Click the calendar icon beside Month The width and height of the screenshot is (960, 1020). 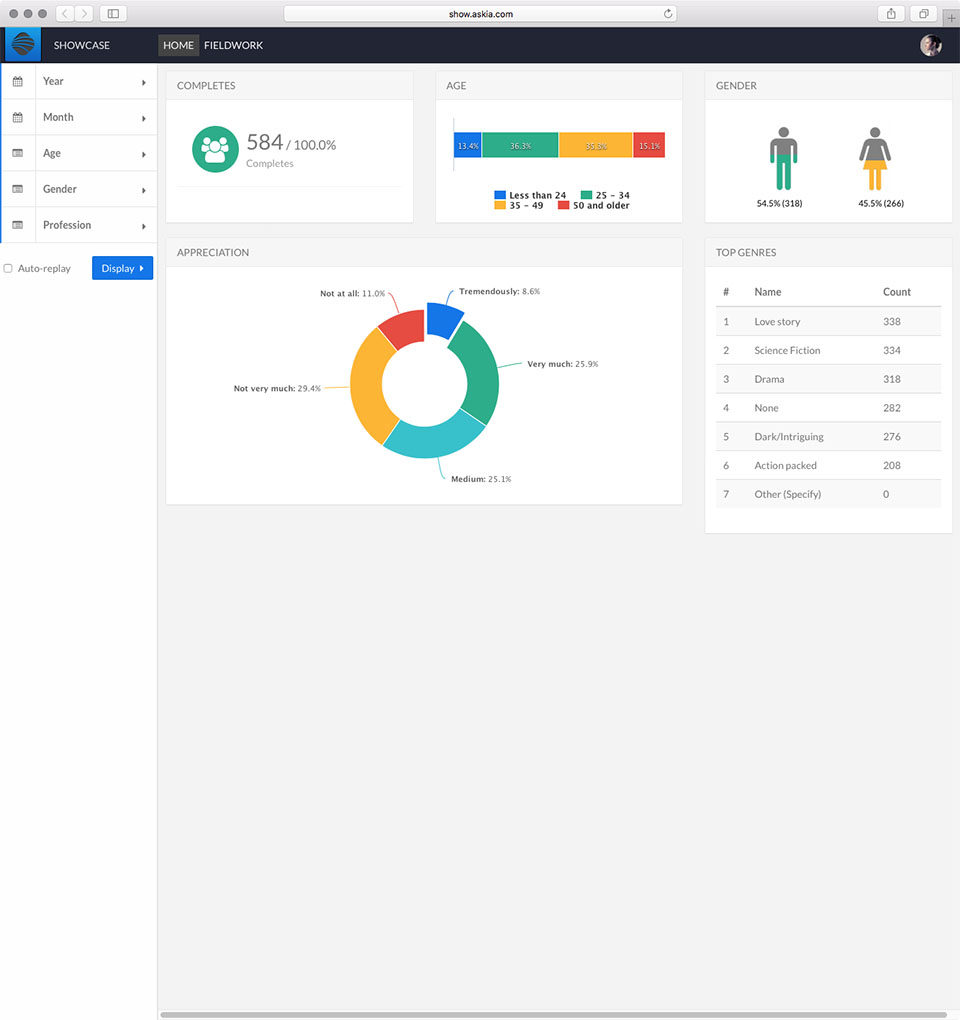coord(18,117)
